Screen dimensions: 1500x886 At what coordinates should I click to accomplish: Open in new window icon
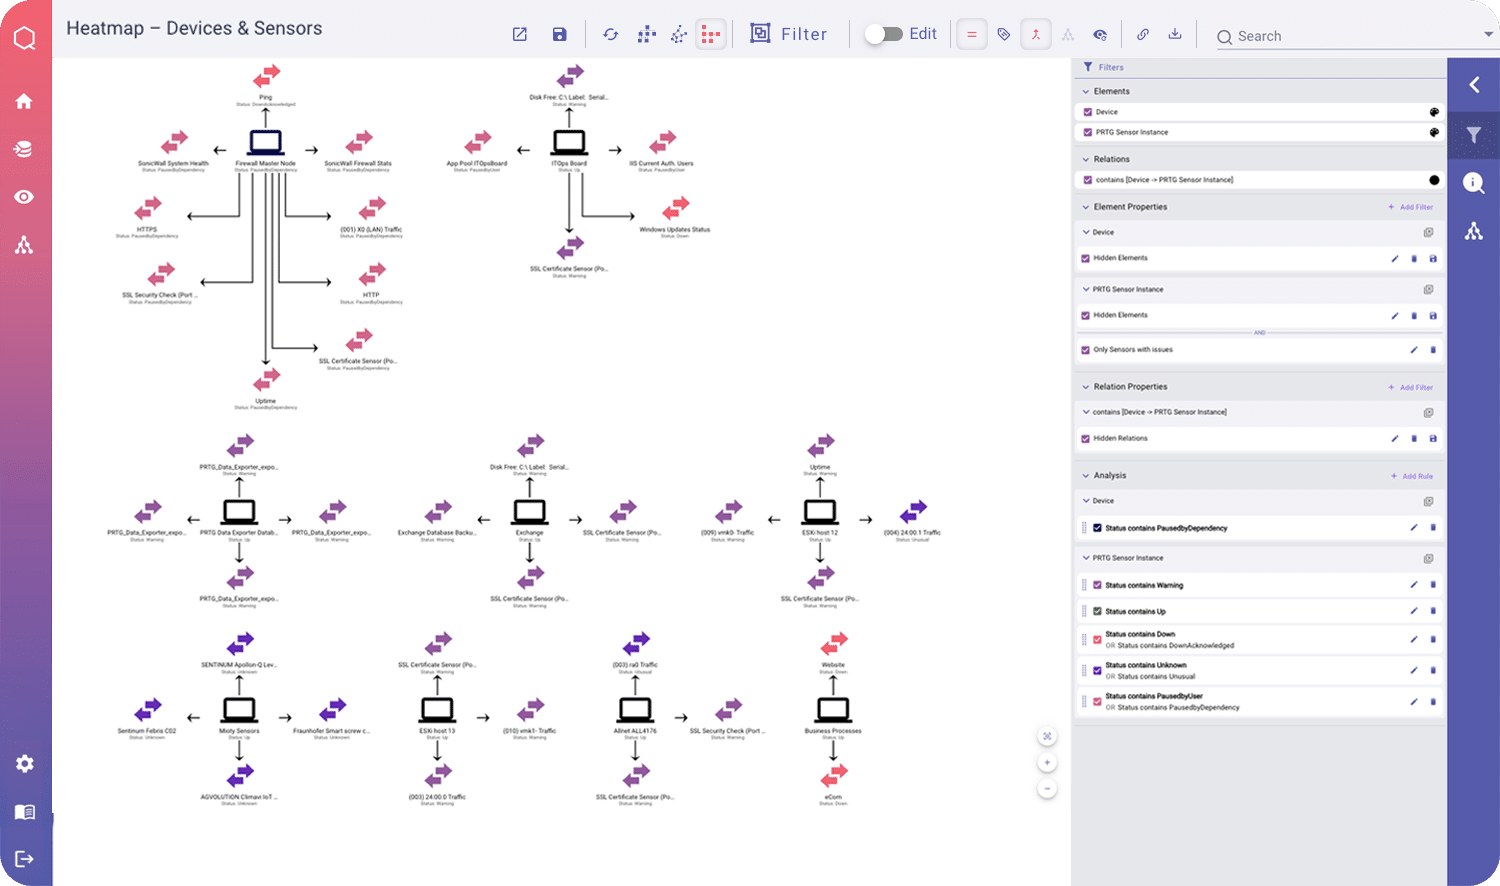(x=520, y=35)
